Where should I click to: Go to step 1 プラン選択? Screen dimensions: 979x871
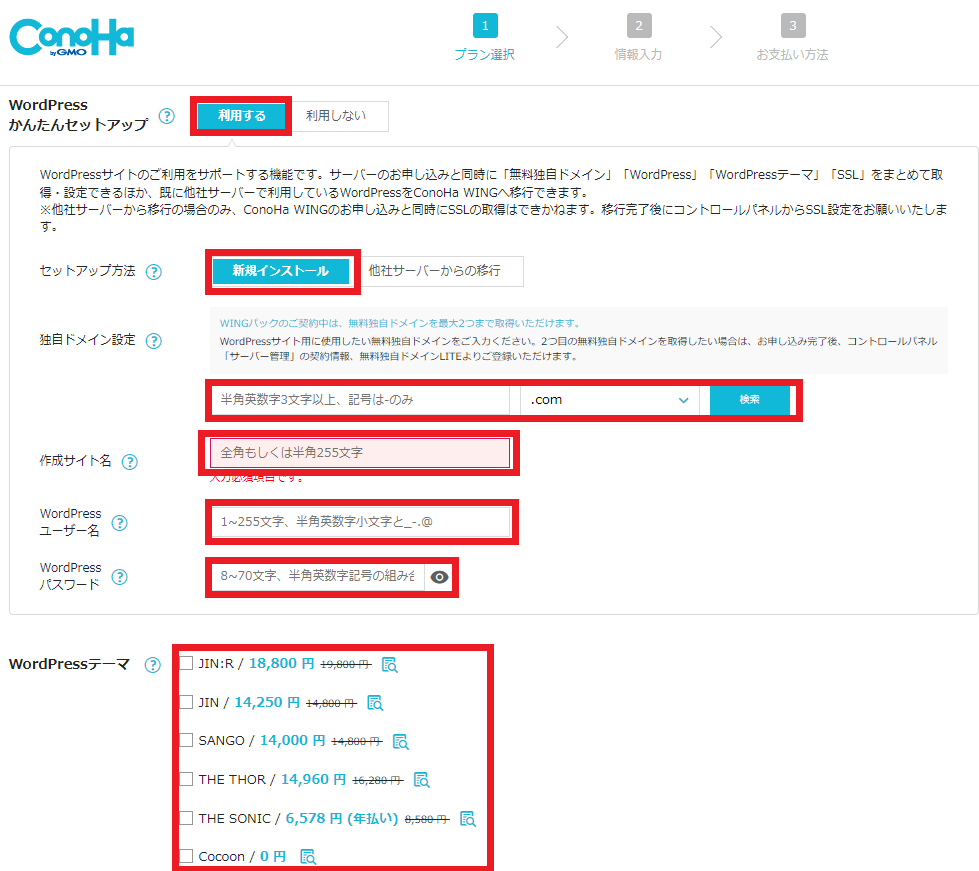point(485,37)
